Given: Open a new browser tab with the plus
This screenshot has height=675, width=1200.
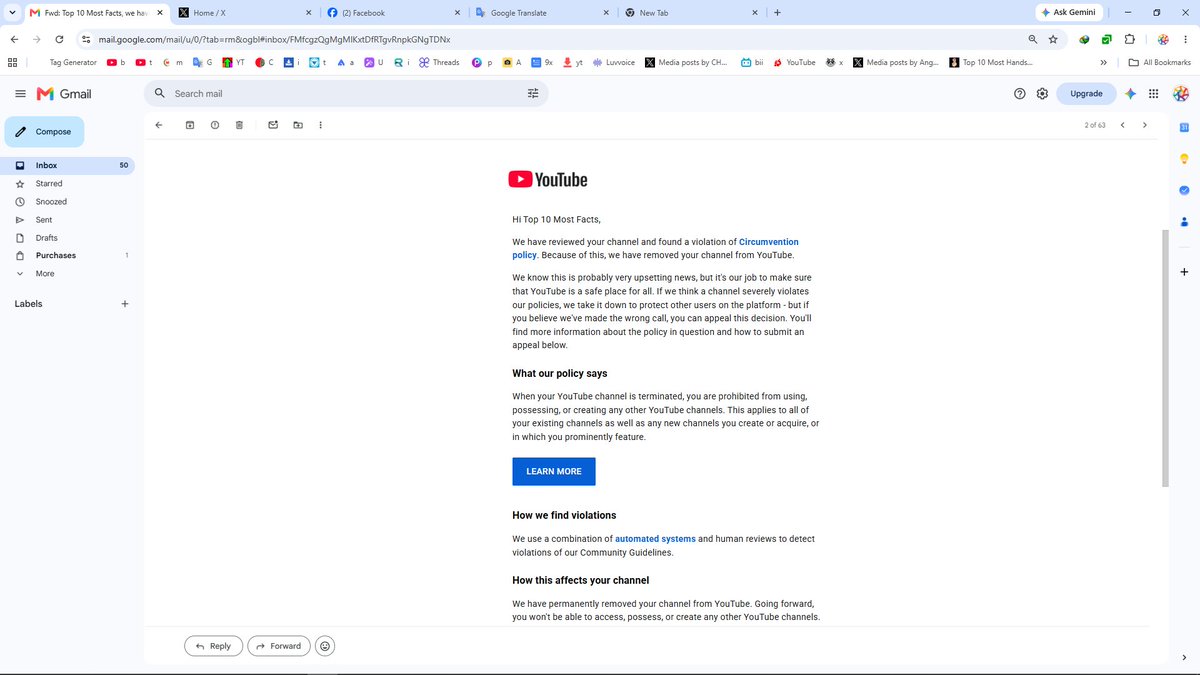Looking at the screenshot, I should [x=777, y=13].
